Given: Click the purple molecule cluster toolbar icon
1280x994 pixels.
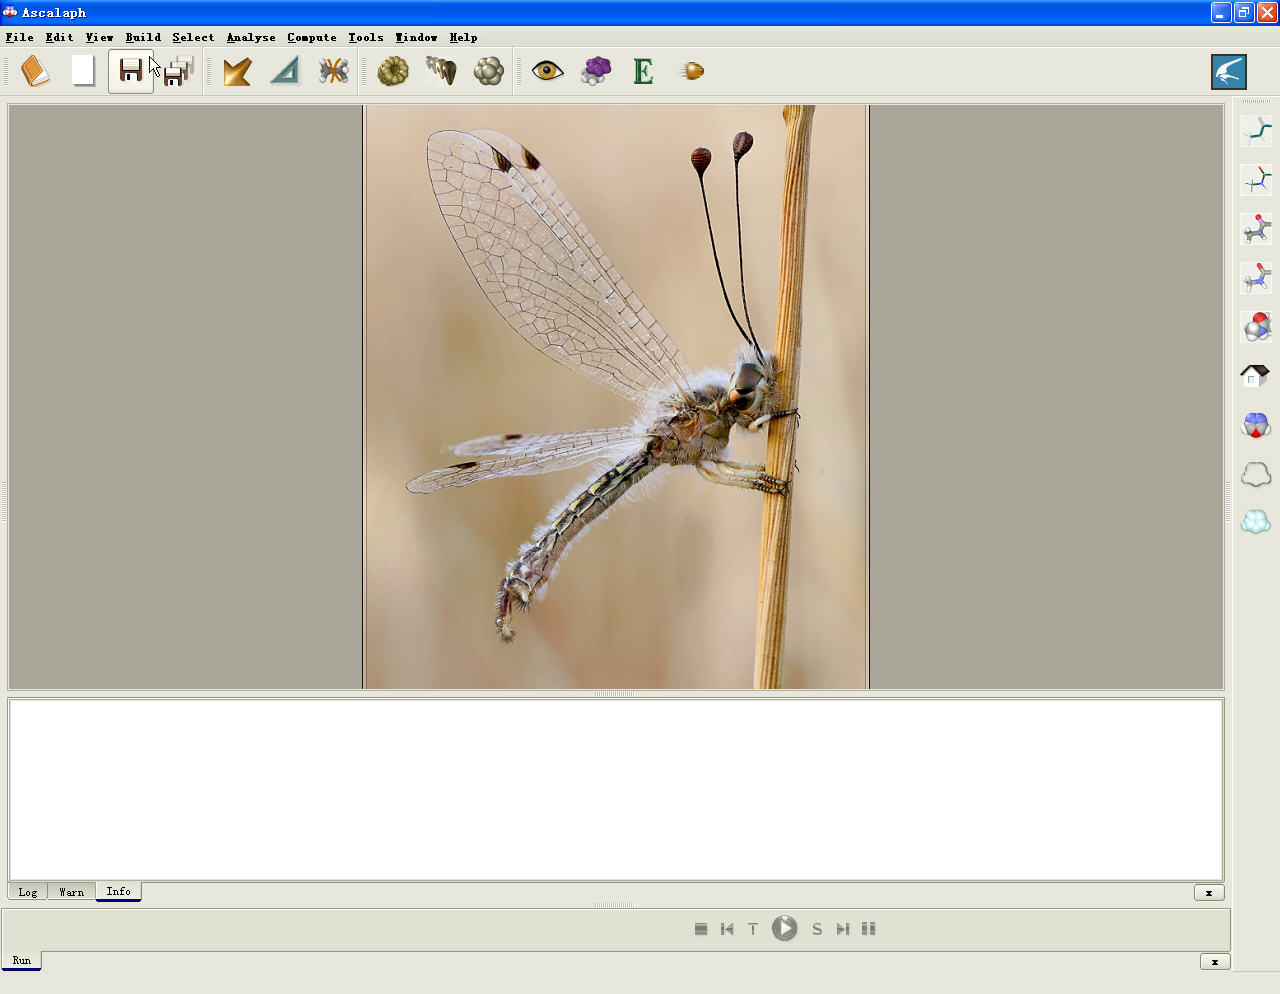Looking at the screenshot, I should 596,71.
